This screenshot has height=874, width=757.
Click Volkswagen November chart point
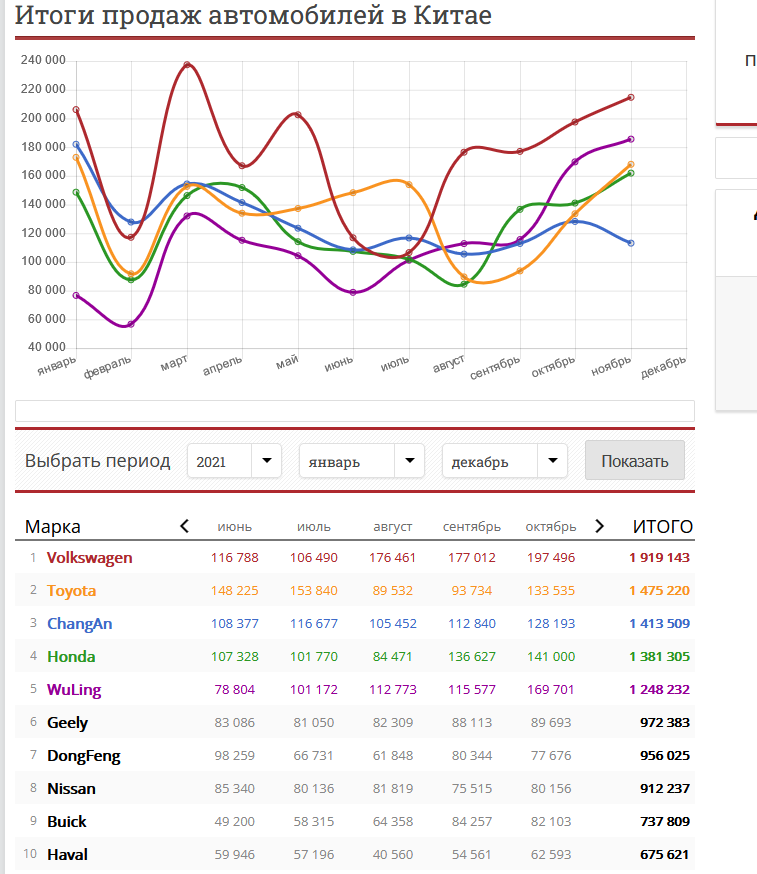click(x=631, y=97)
